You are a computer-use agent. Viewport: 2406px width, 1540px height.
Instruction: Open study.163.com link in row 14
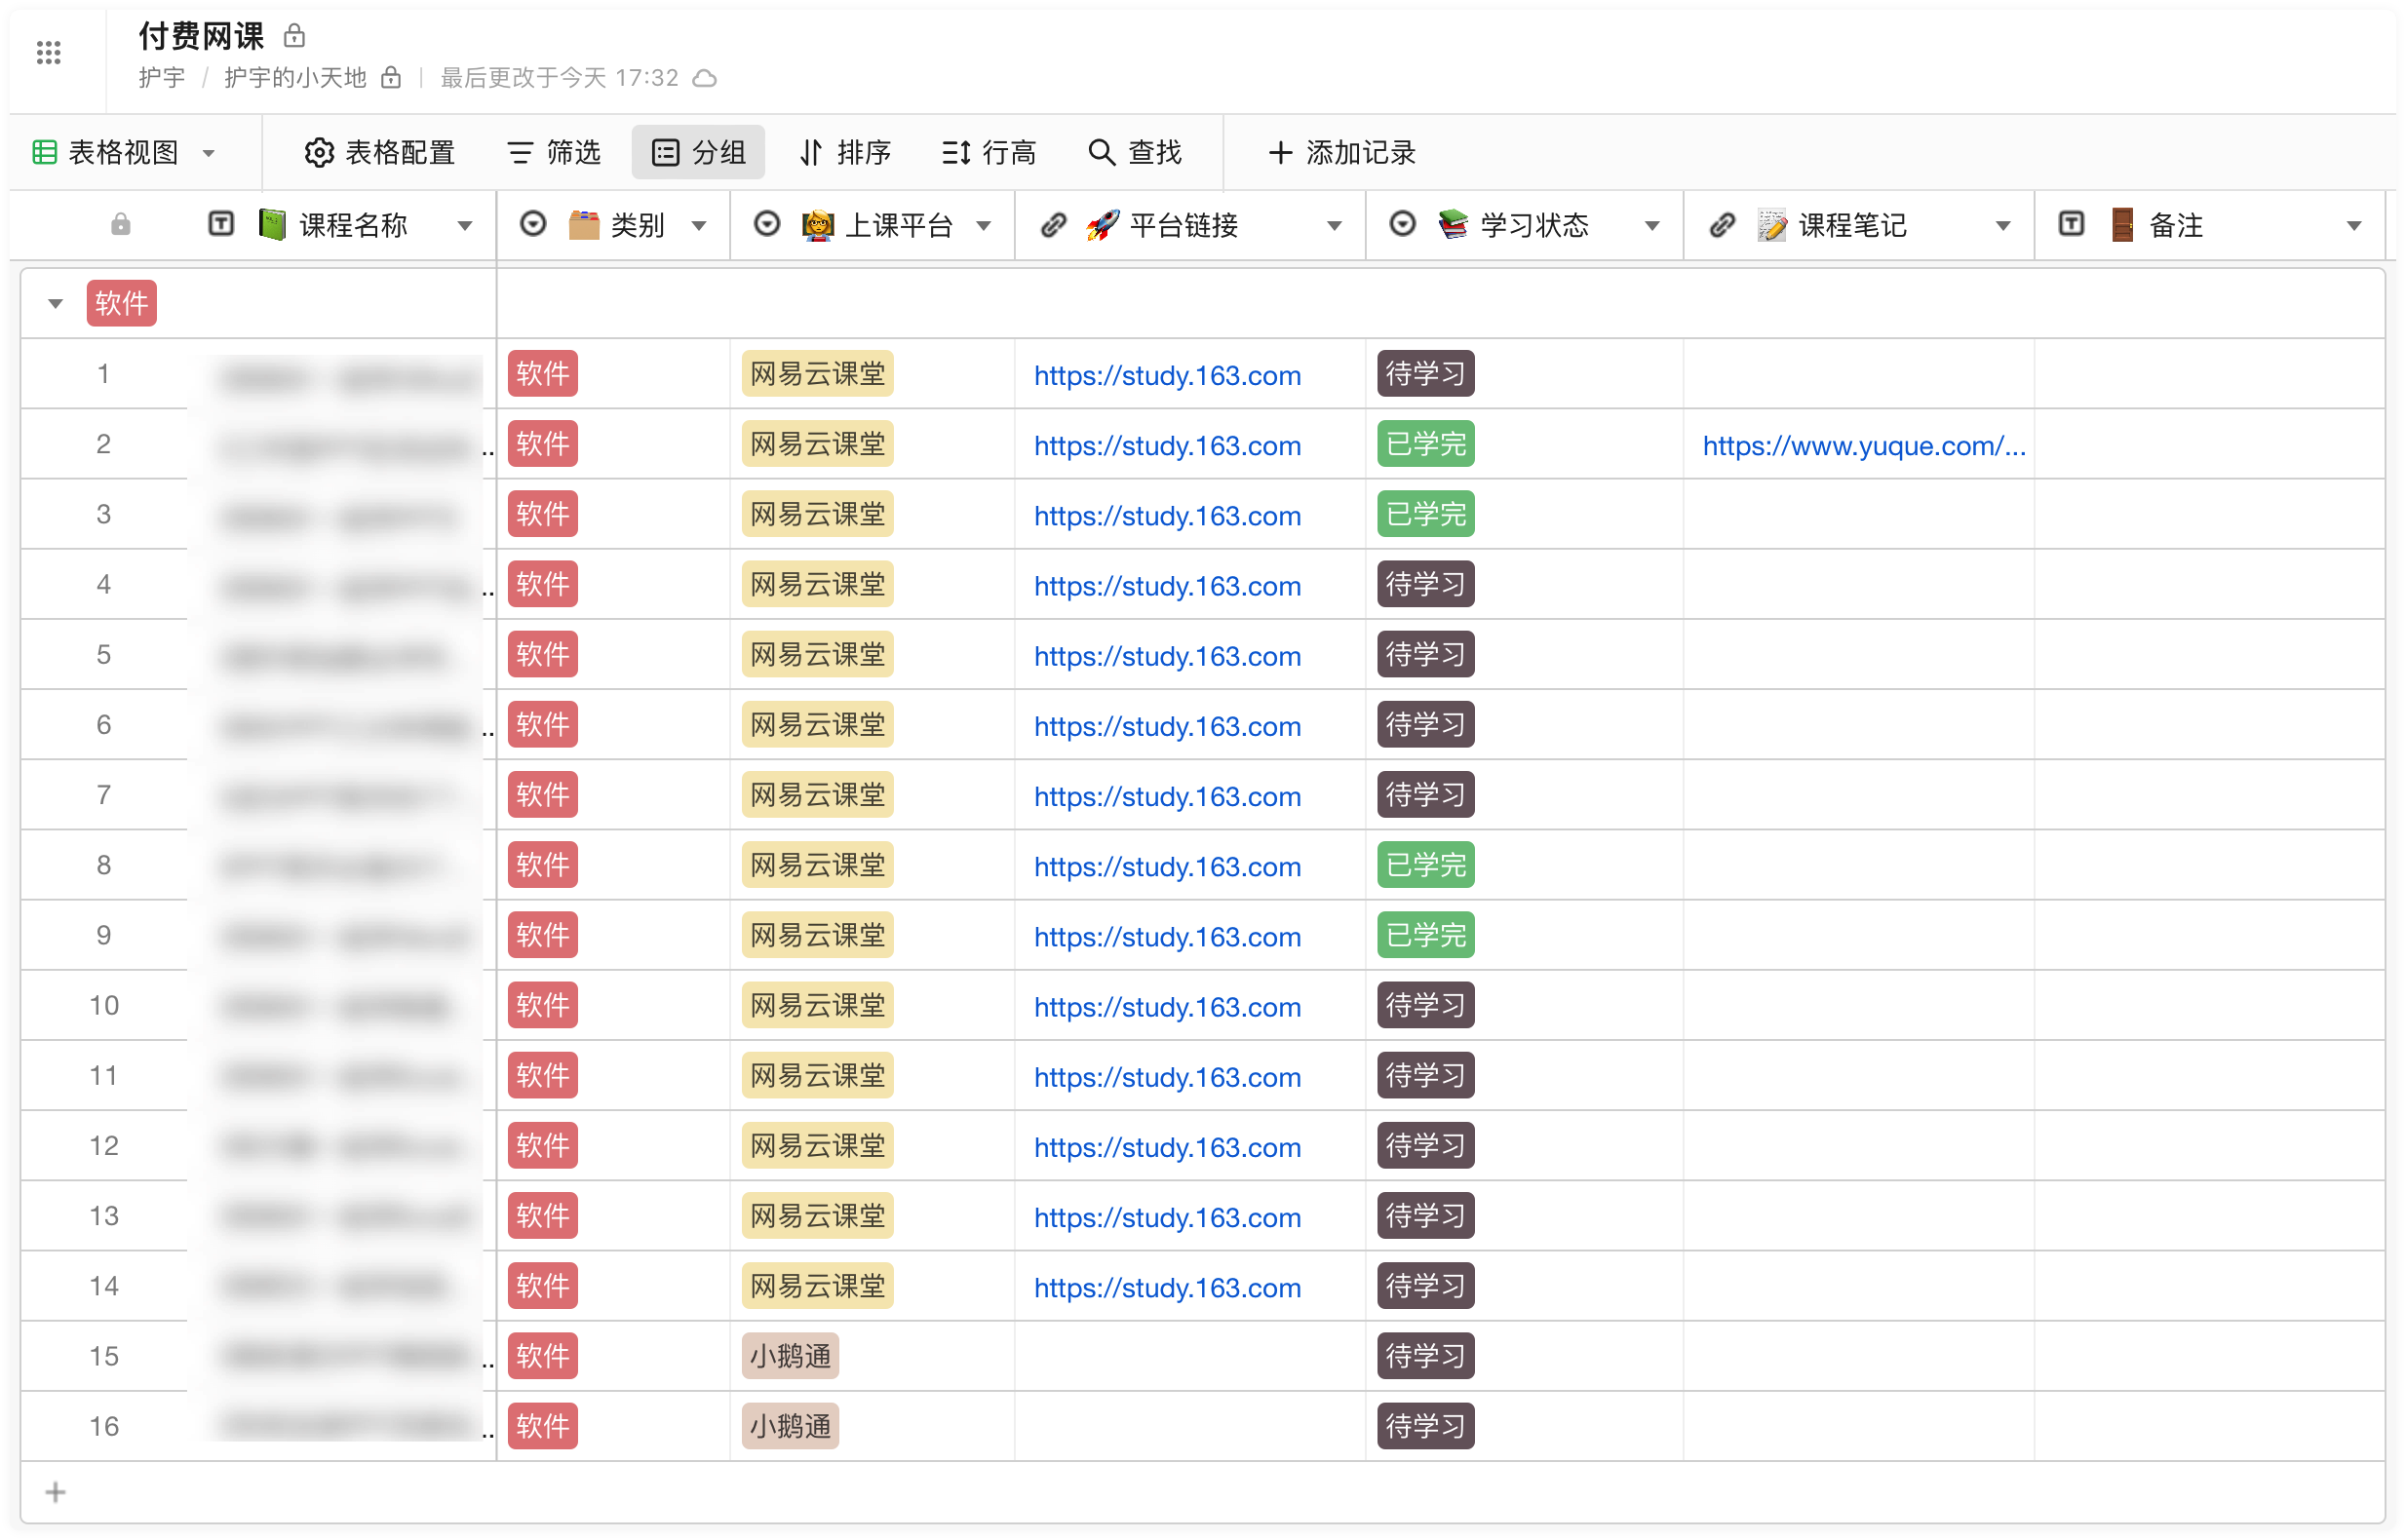[x=1167, y=1287]
